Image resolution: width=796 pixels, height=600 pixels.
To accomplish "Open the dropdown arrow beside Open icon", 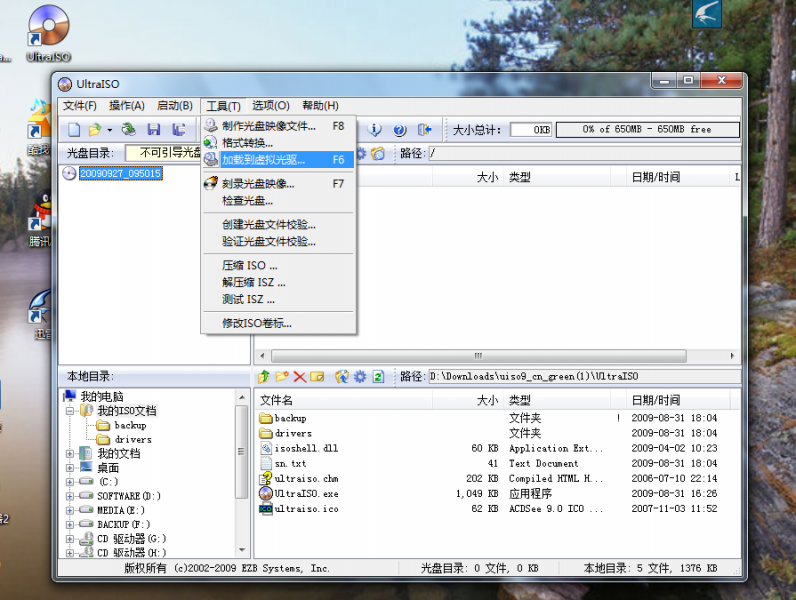I will point(110,130).
